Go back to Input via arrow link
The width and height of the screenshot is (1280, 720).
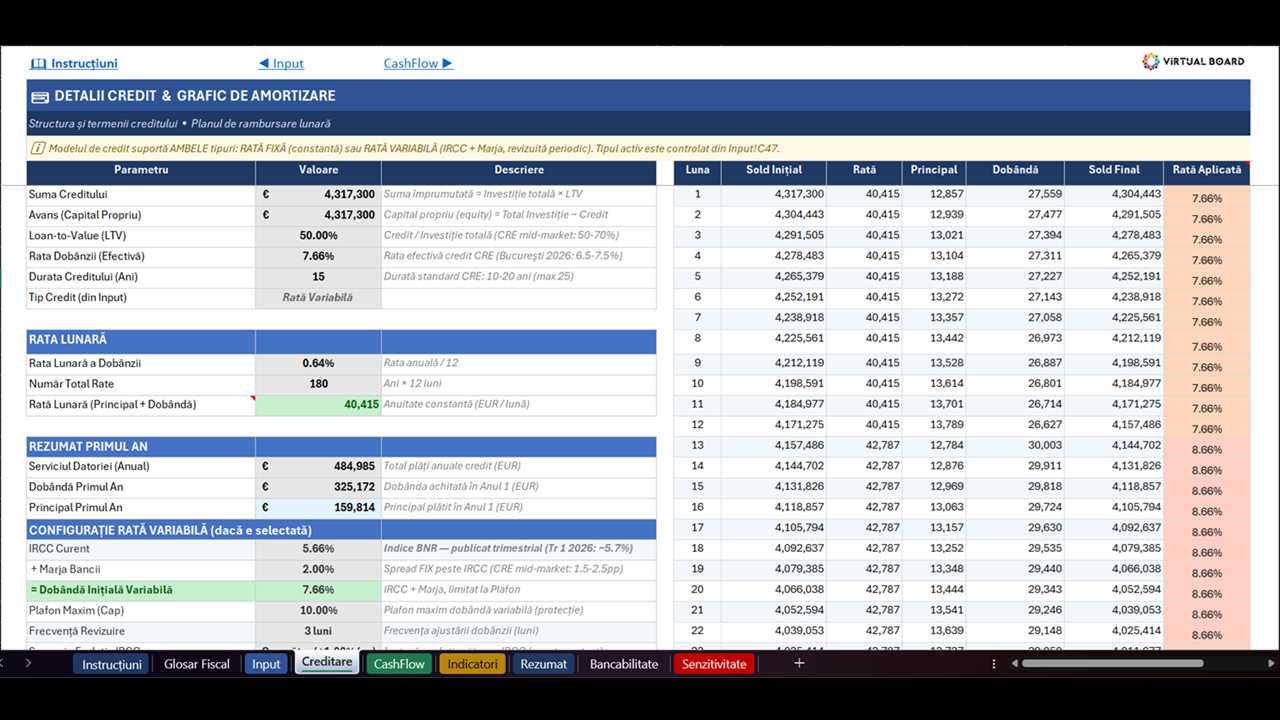click(x=281, y=63)
